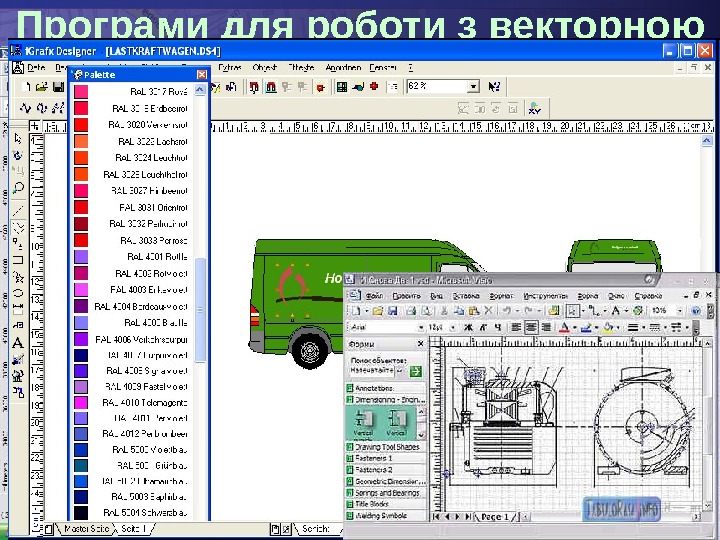Open the zoom percentage dropdown in Visio
The width and height of the screenshot is (720, 540).
[680, 311]
